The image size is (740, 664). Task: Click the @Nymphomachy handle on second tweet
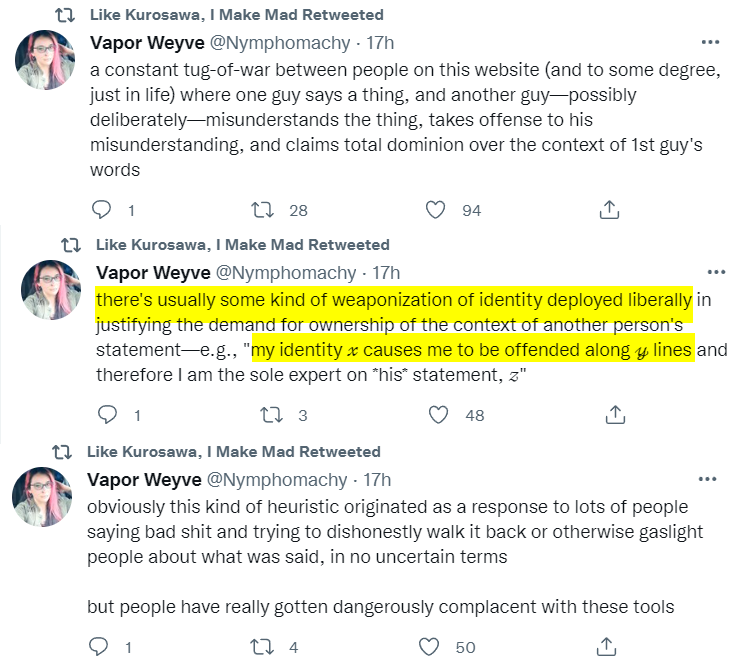tap(286, 272)
